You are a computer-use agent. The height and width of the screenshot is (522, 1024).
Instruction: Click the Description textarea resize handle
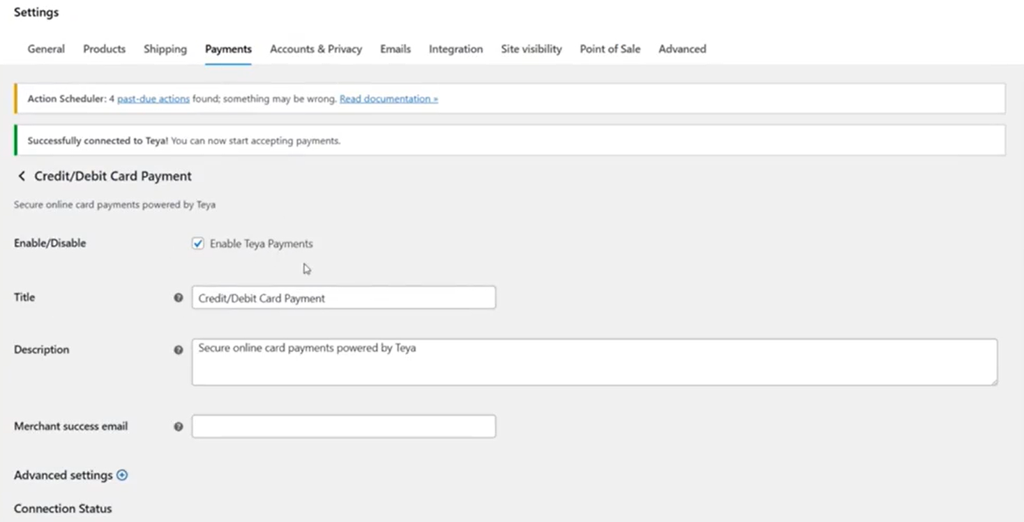click(x=993, y=381)
